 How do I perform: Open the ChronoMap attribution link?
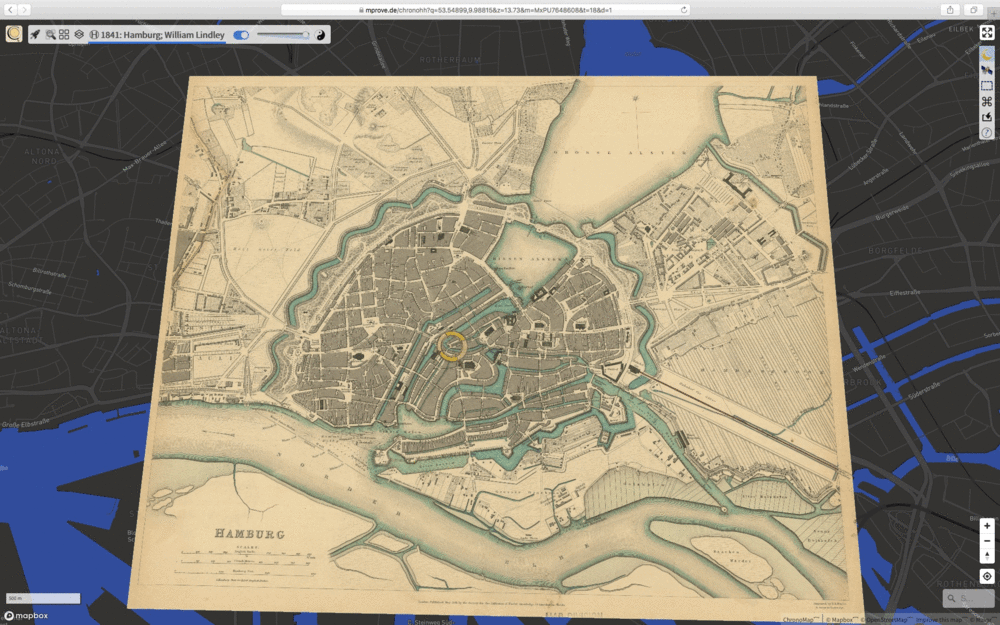[798, 620]
